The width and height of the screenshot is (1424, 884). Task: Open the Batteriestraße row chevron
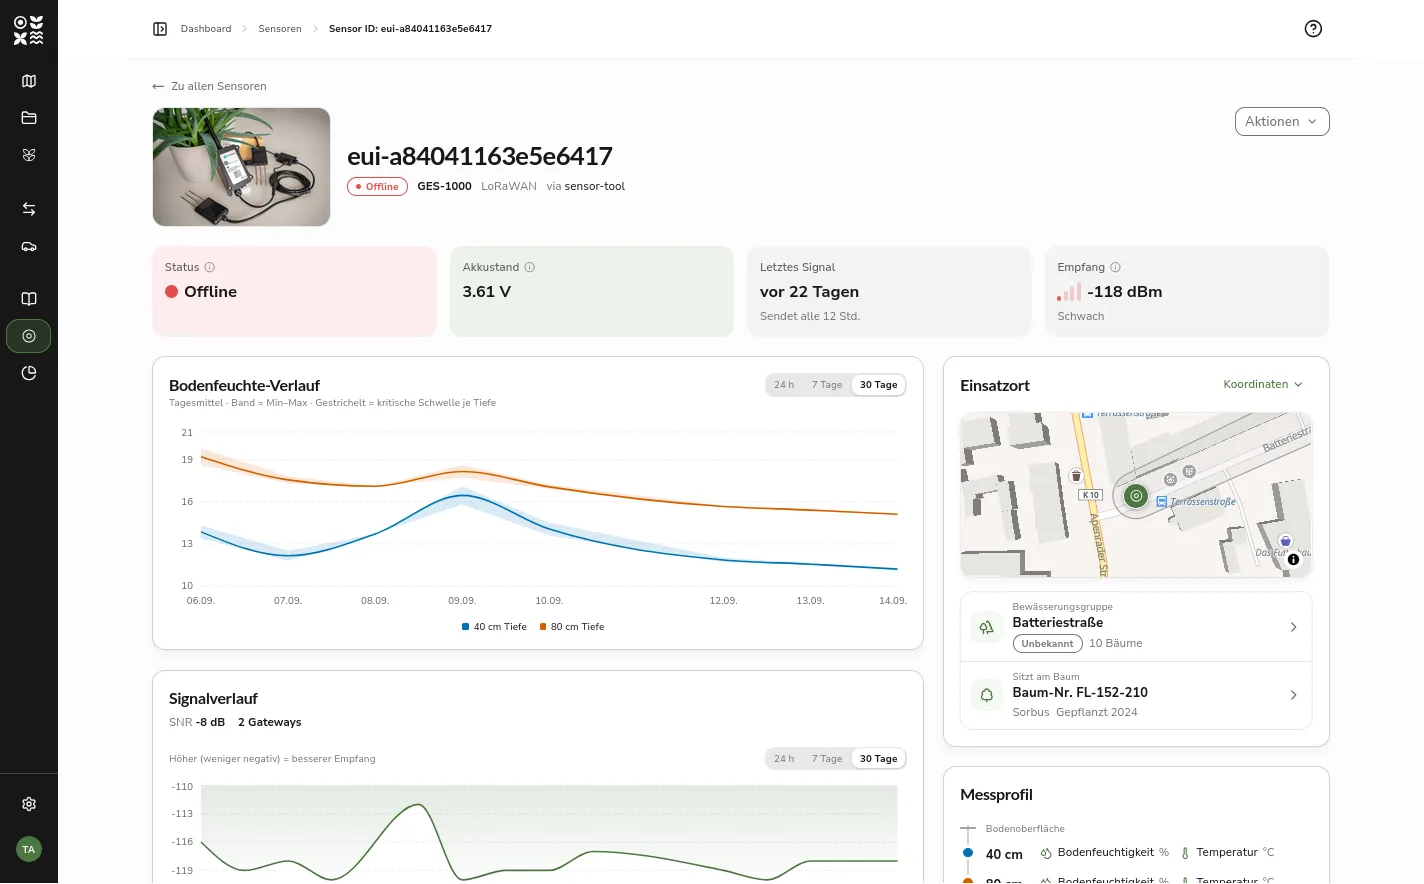[1293, 627]
